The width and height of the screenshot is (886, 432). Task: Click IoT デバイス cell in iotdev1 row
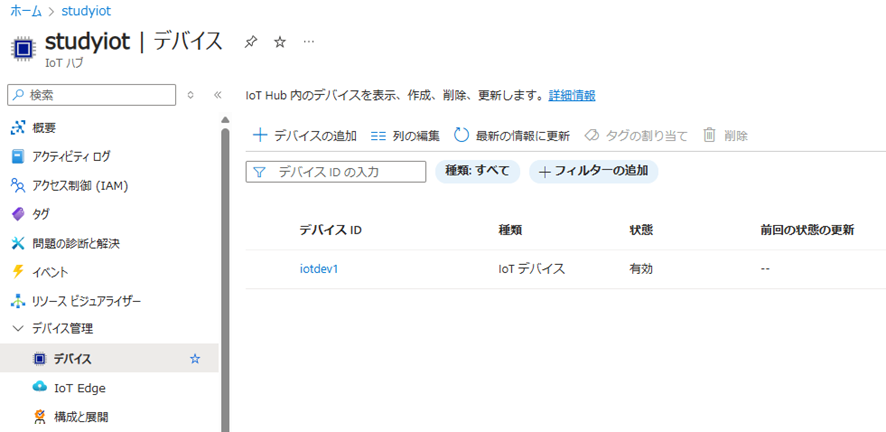(x=531, y=269)
